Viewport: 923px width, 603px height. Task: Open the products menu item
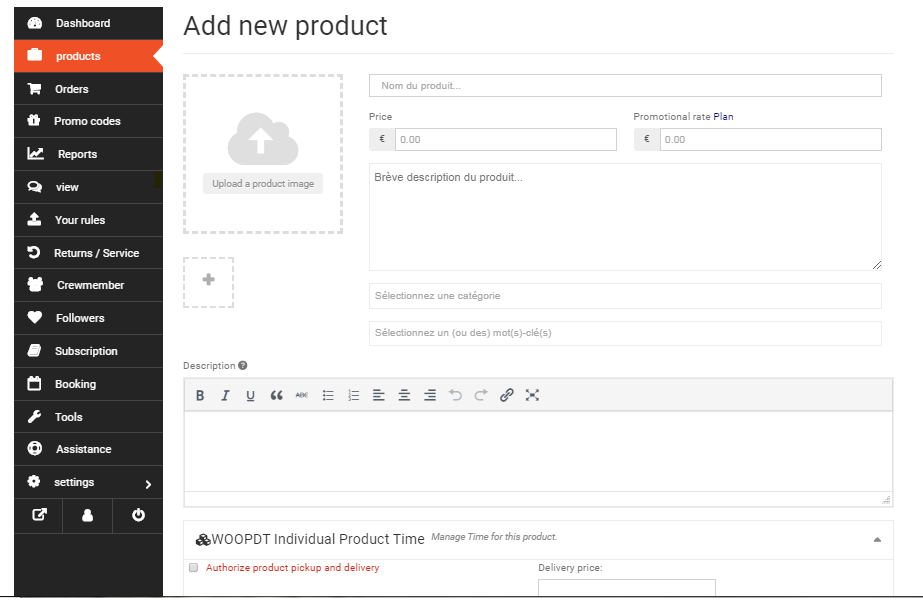[88, 56]
